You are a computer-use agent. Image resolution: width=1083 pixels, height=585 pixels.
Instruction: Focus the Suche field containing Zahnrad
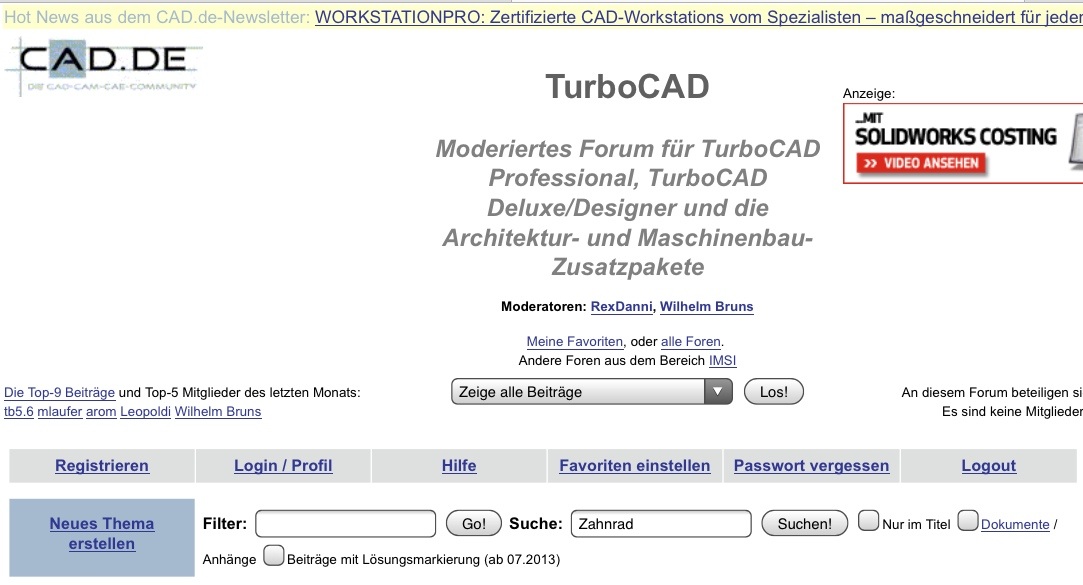[x=661, y=524]
